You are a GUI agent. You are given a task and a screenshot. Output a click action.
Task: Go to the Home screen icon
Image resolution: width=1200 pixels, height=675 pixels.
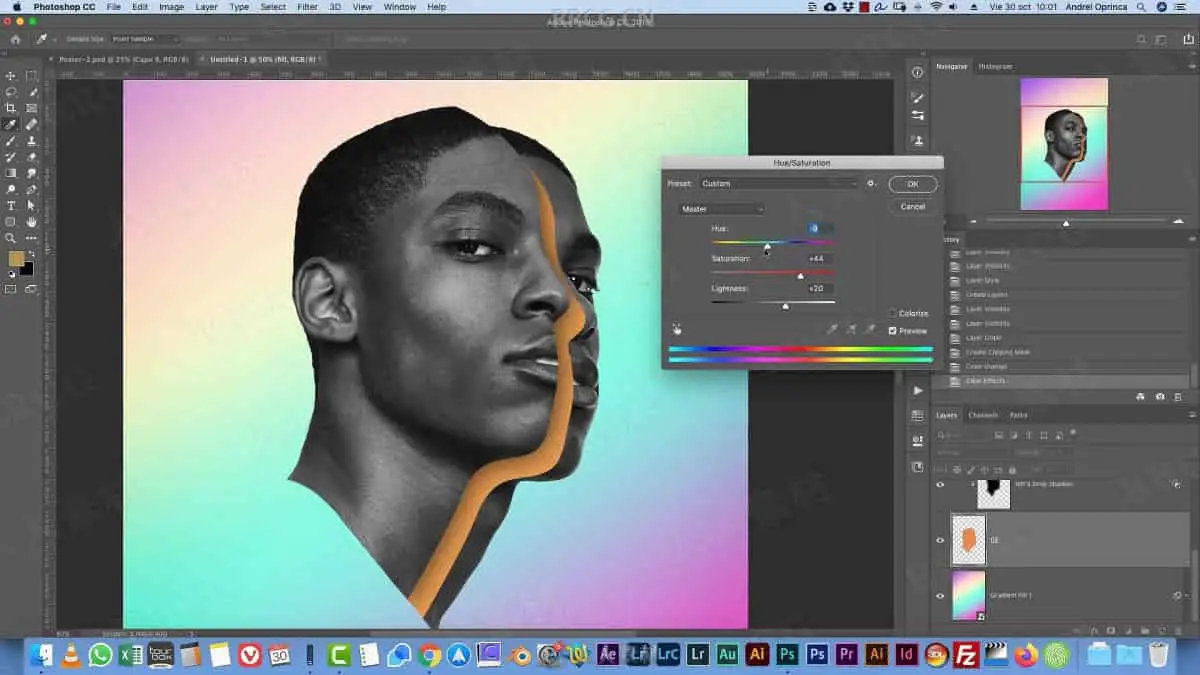point(15,39)
